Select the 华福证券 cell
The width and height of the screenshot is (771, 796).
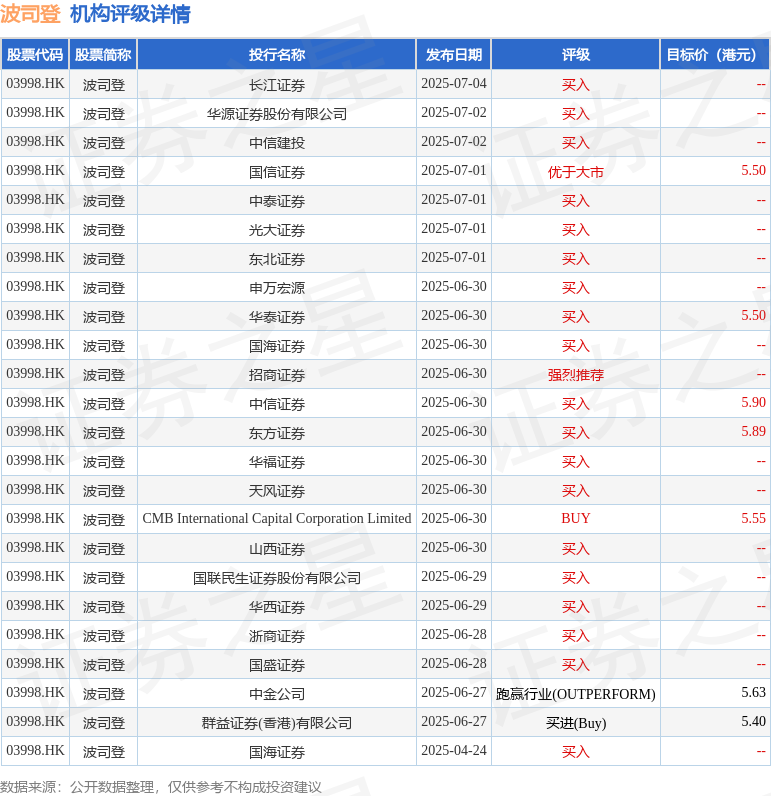[x=277, y=461]
